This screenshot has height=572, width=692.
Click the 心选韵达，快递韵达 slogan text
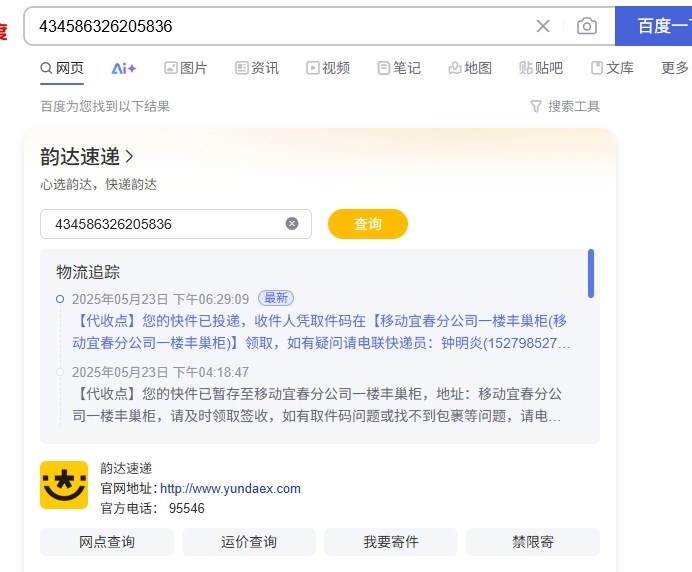(98, 184)
